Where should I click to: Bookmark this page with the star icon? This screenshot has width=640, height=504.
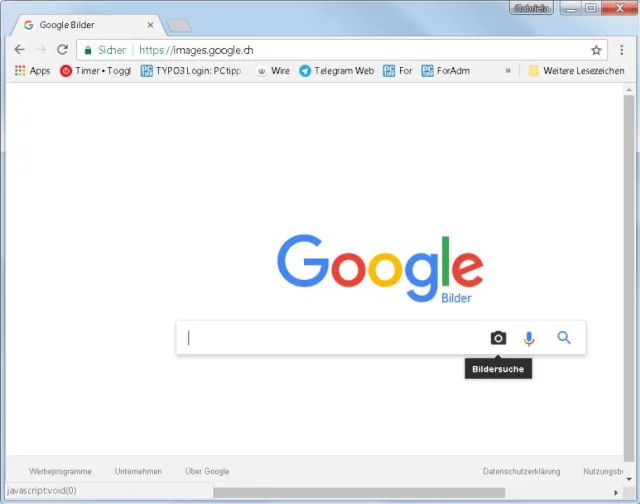coord(596,50)
